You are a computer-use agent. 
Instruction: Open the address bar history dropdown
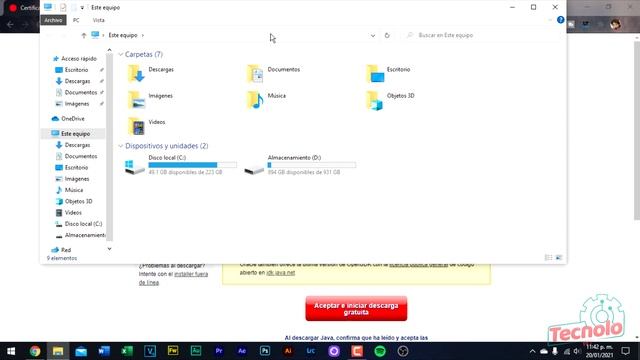(373, 36)
